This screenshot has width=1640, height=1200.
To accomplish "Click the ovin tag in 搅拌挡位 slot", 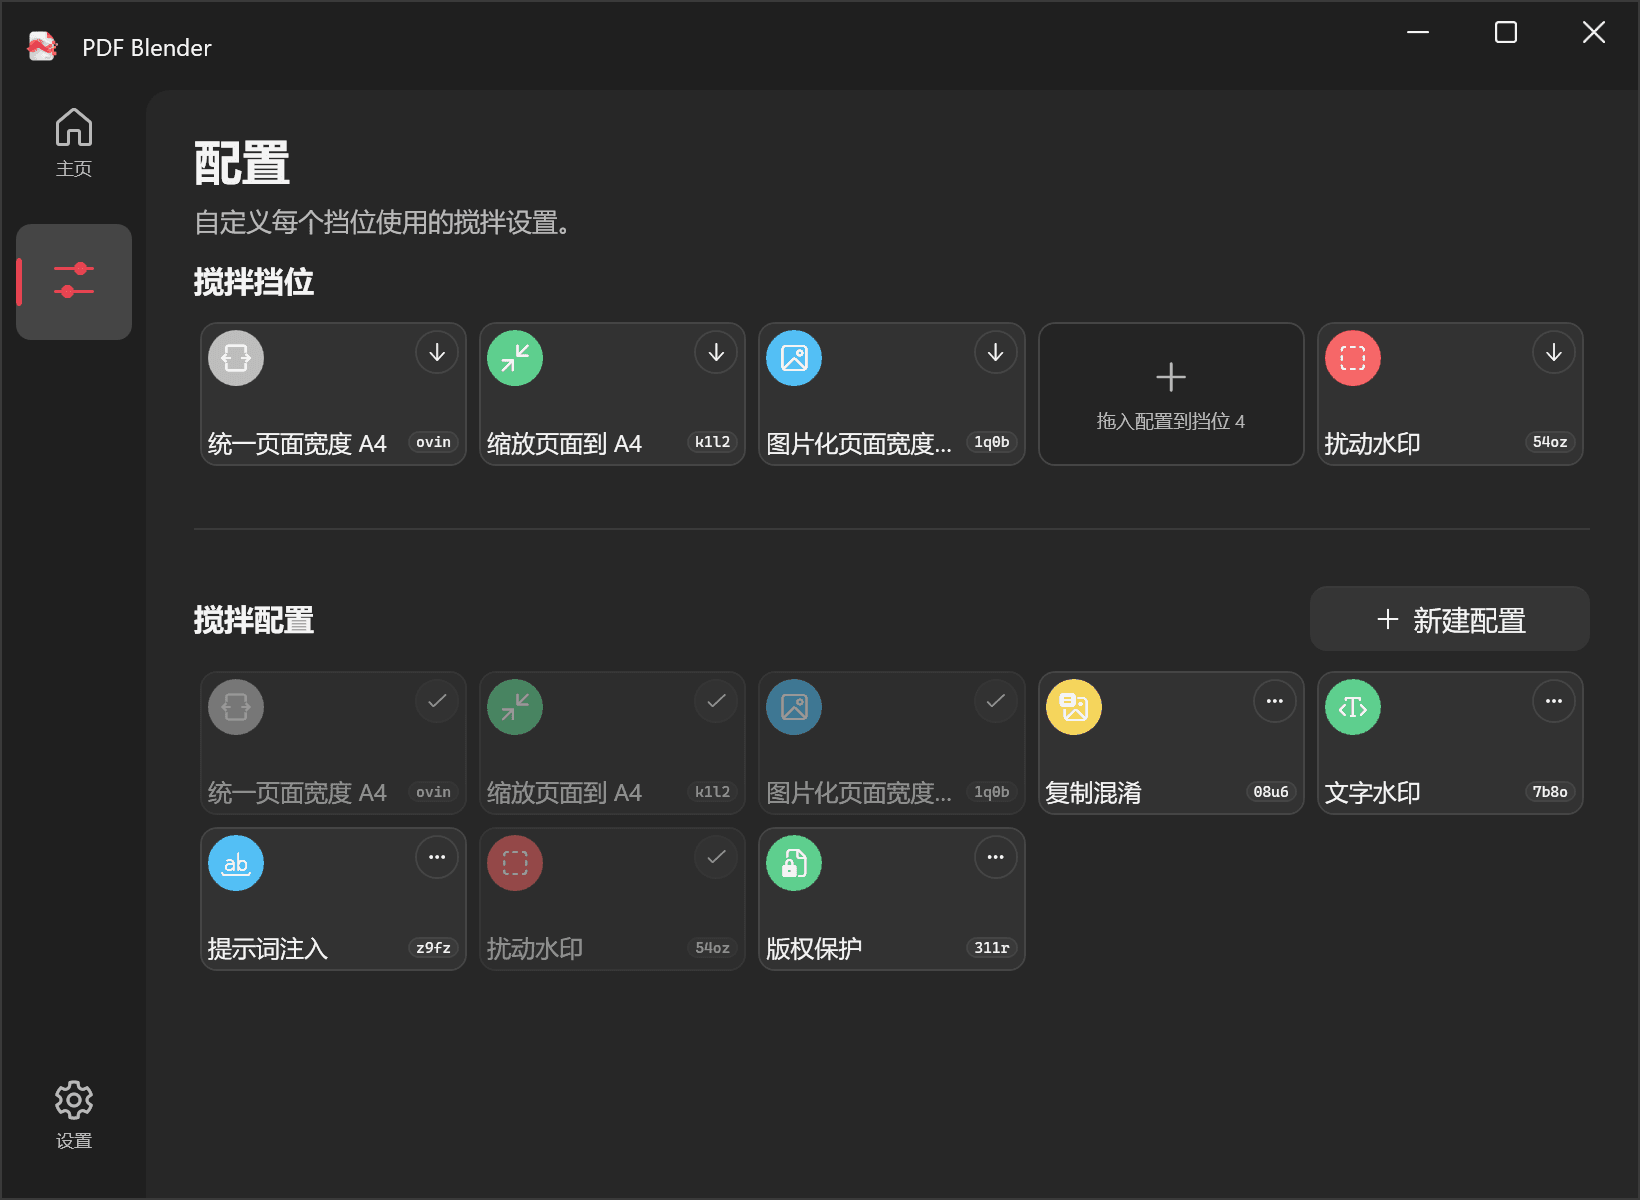I will 434,442.
